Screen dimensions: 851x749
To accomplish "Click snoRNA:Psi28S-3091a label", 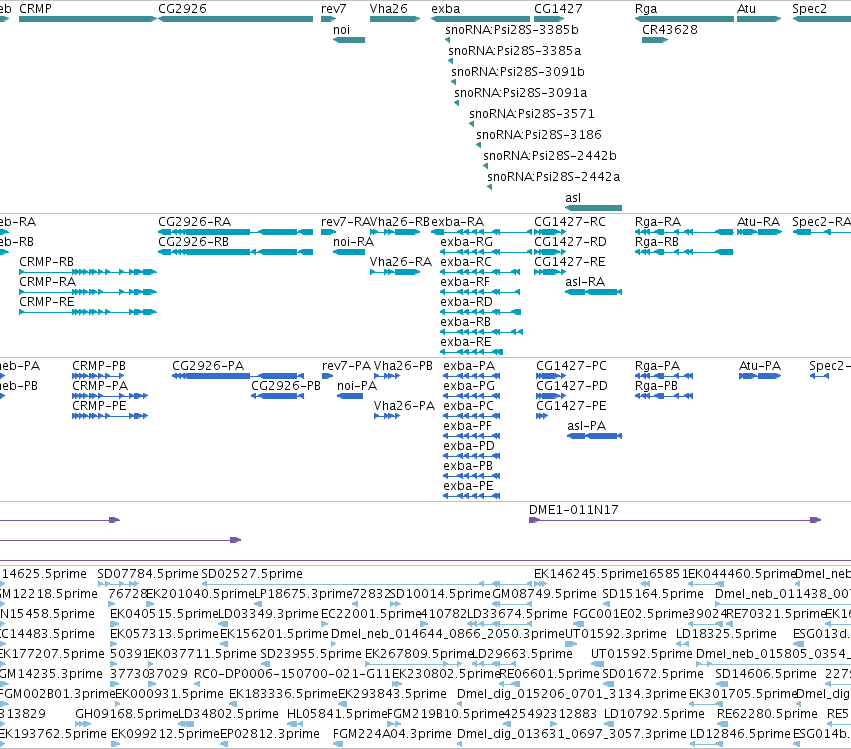I will (520, 93).
